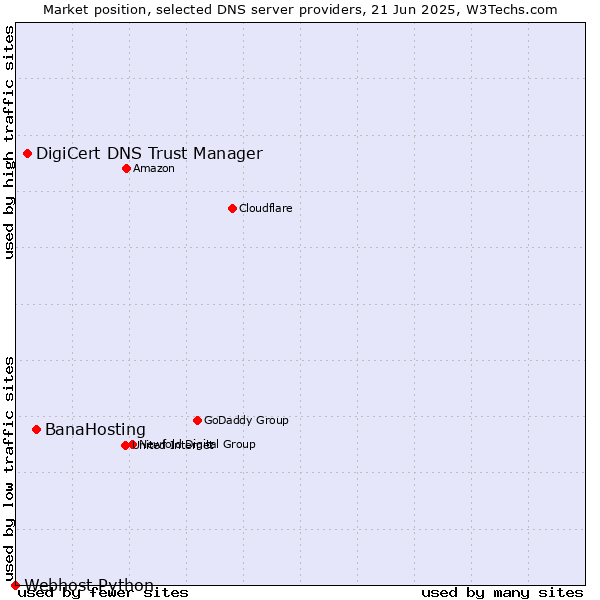The width and height of the screenshot is (600, 600).
Task: Click the 'used by low traffic sites' axis label
Action: pos(9,469)
